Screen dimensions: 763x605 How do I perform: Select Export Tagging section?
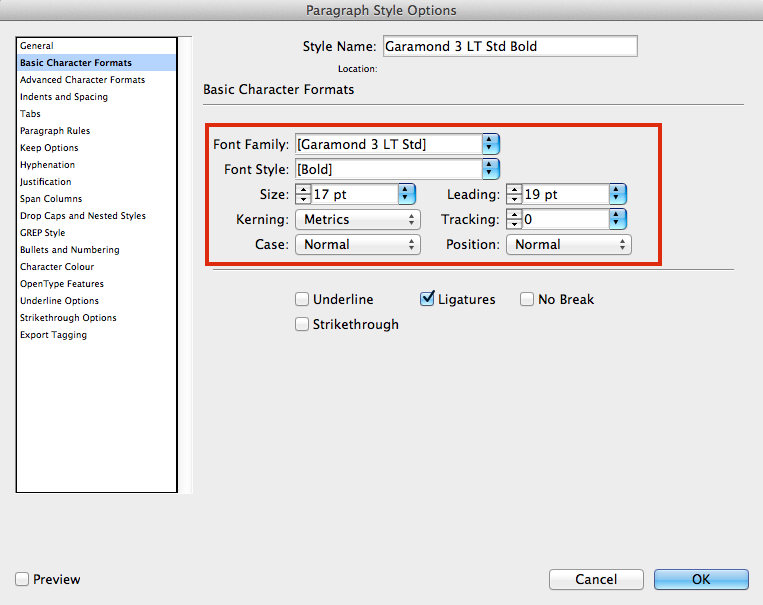tap(96, 335)
